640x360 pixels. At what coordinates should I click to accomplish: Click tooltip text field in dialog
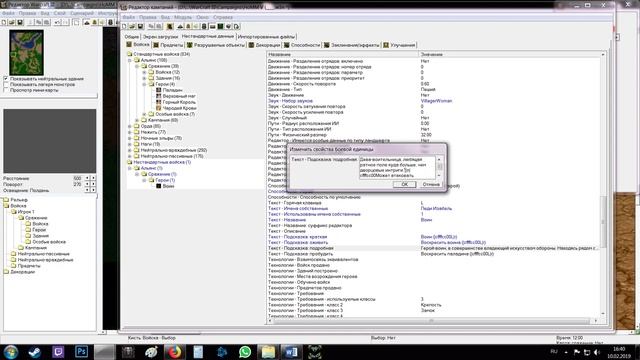tap(397, 167)
